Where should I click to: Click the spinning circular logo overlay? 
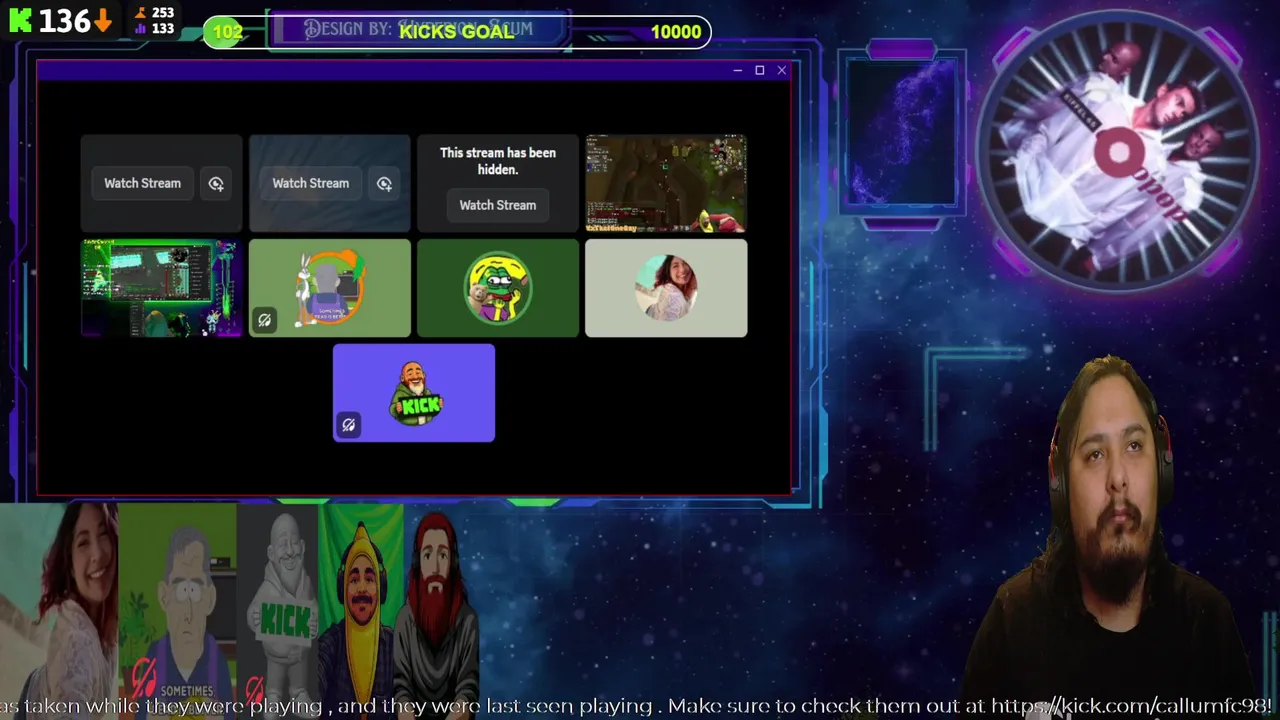1119,153
